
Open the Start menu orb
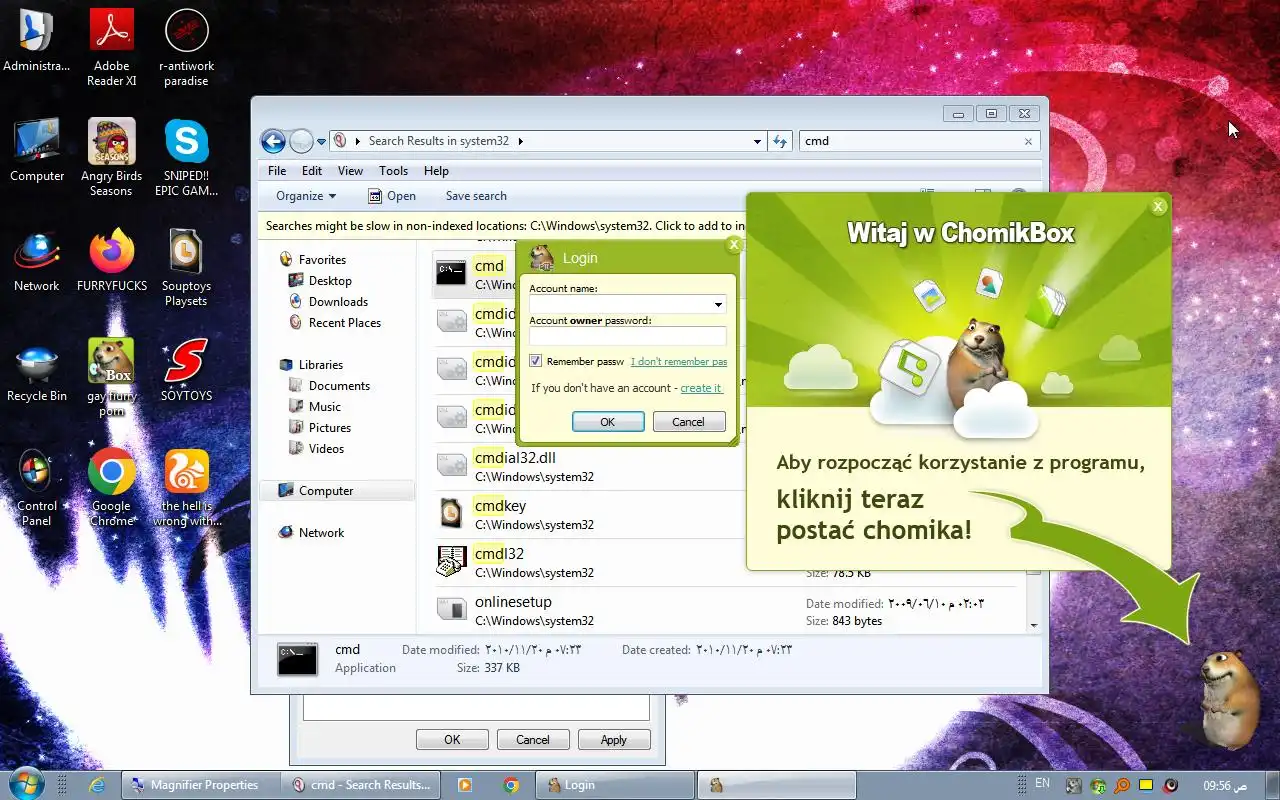click(x=25, y=784)
